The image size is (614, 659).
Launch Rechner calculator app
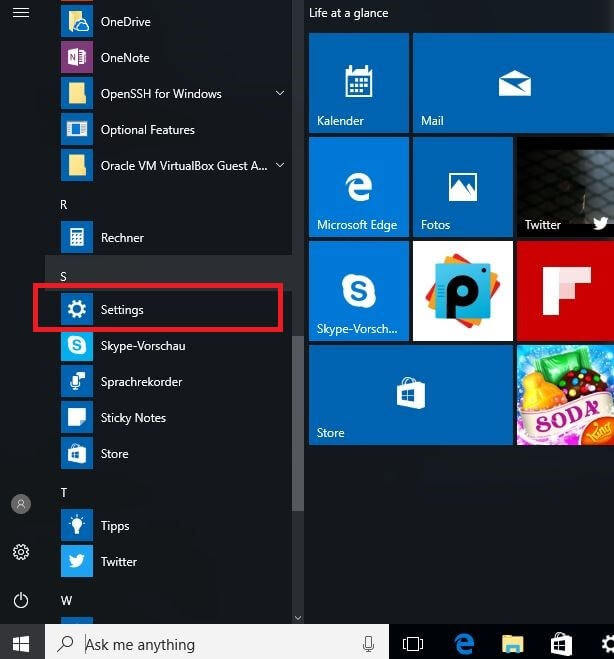(168, 237)
